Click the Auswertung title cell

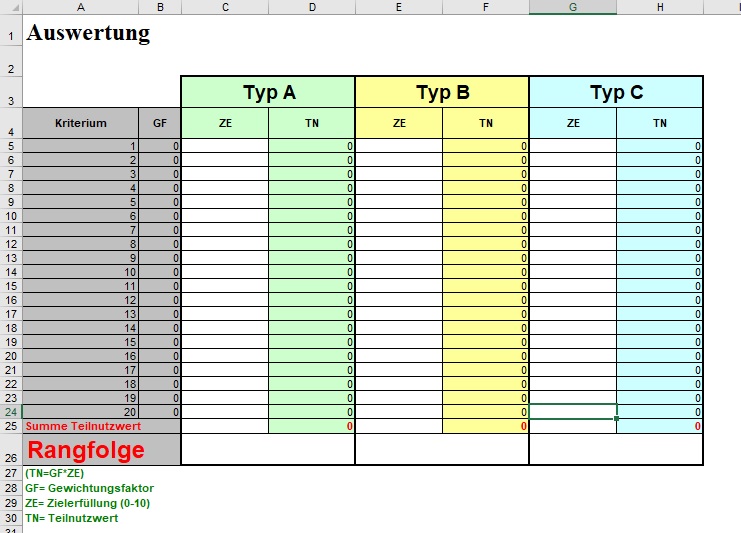88,33
